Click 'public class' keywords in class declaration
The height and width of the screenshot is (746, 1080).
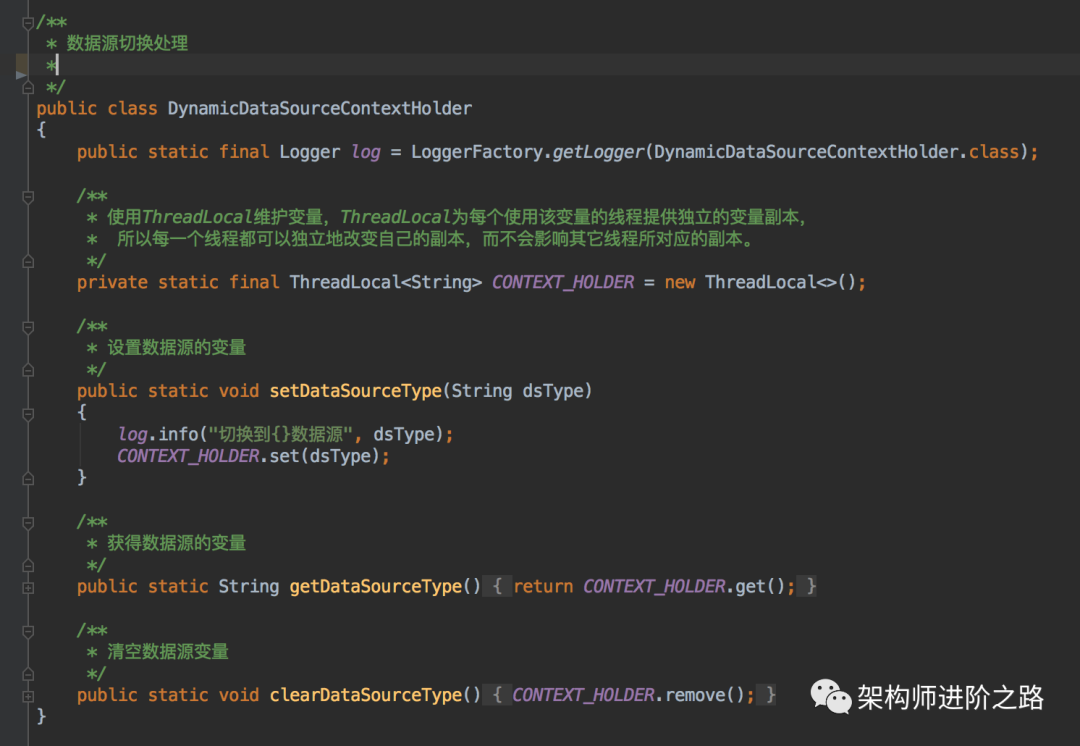97,109
